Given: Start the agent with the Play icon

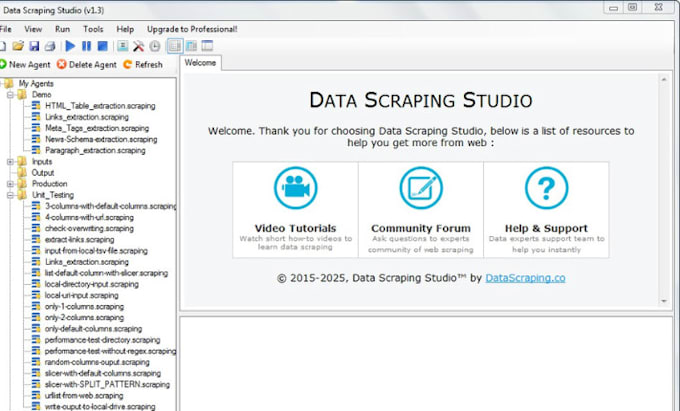Looking at the screenshot, I should [x=70, y=46].
